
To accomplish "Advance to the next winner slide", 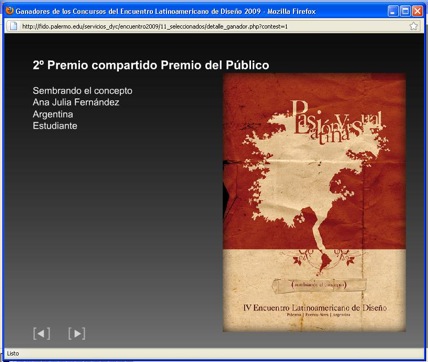I will coord(77,333).
